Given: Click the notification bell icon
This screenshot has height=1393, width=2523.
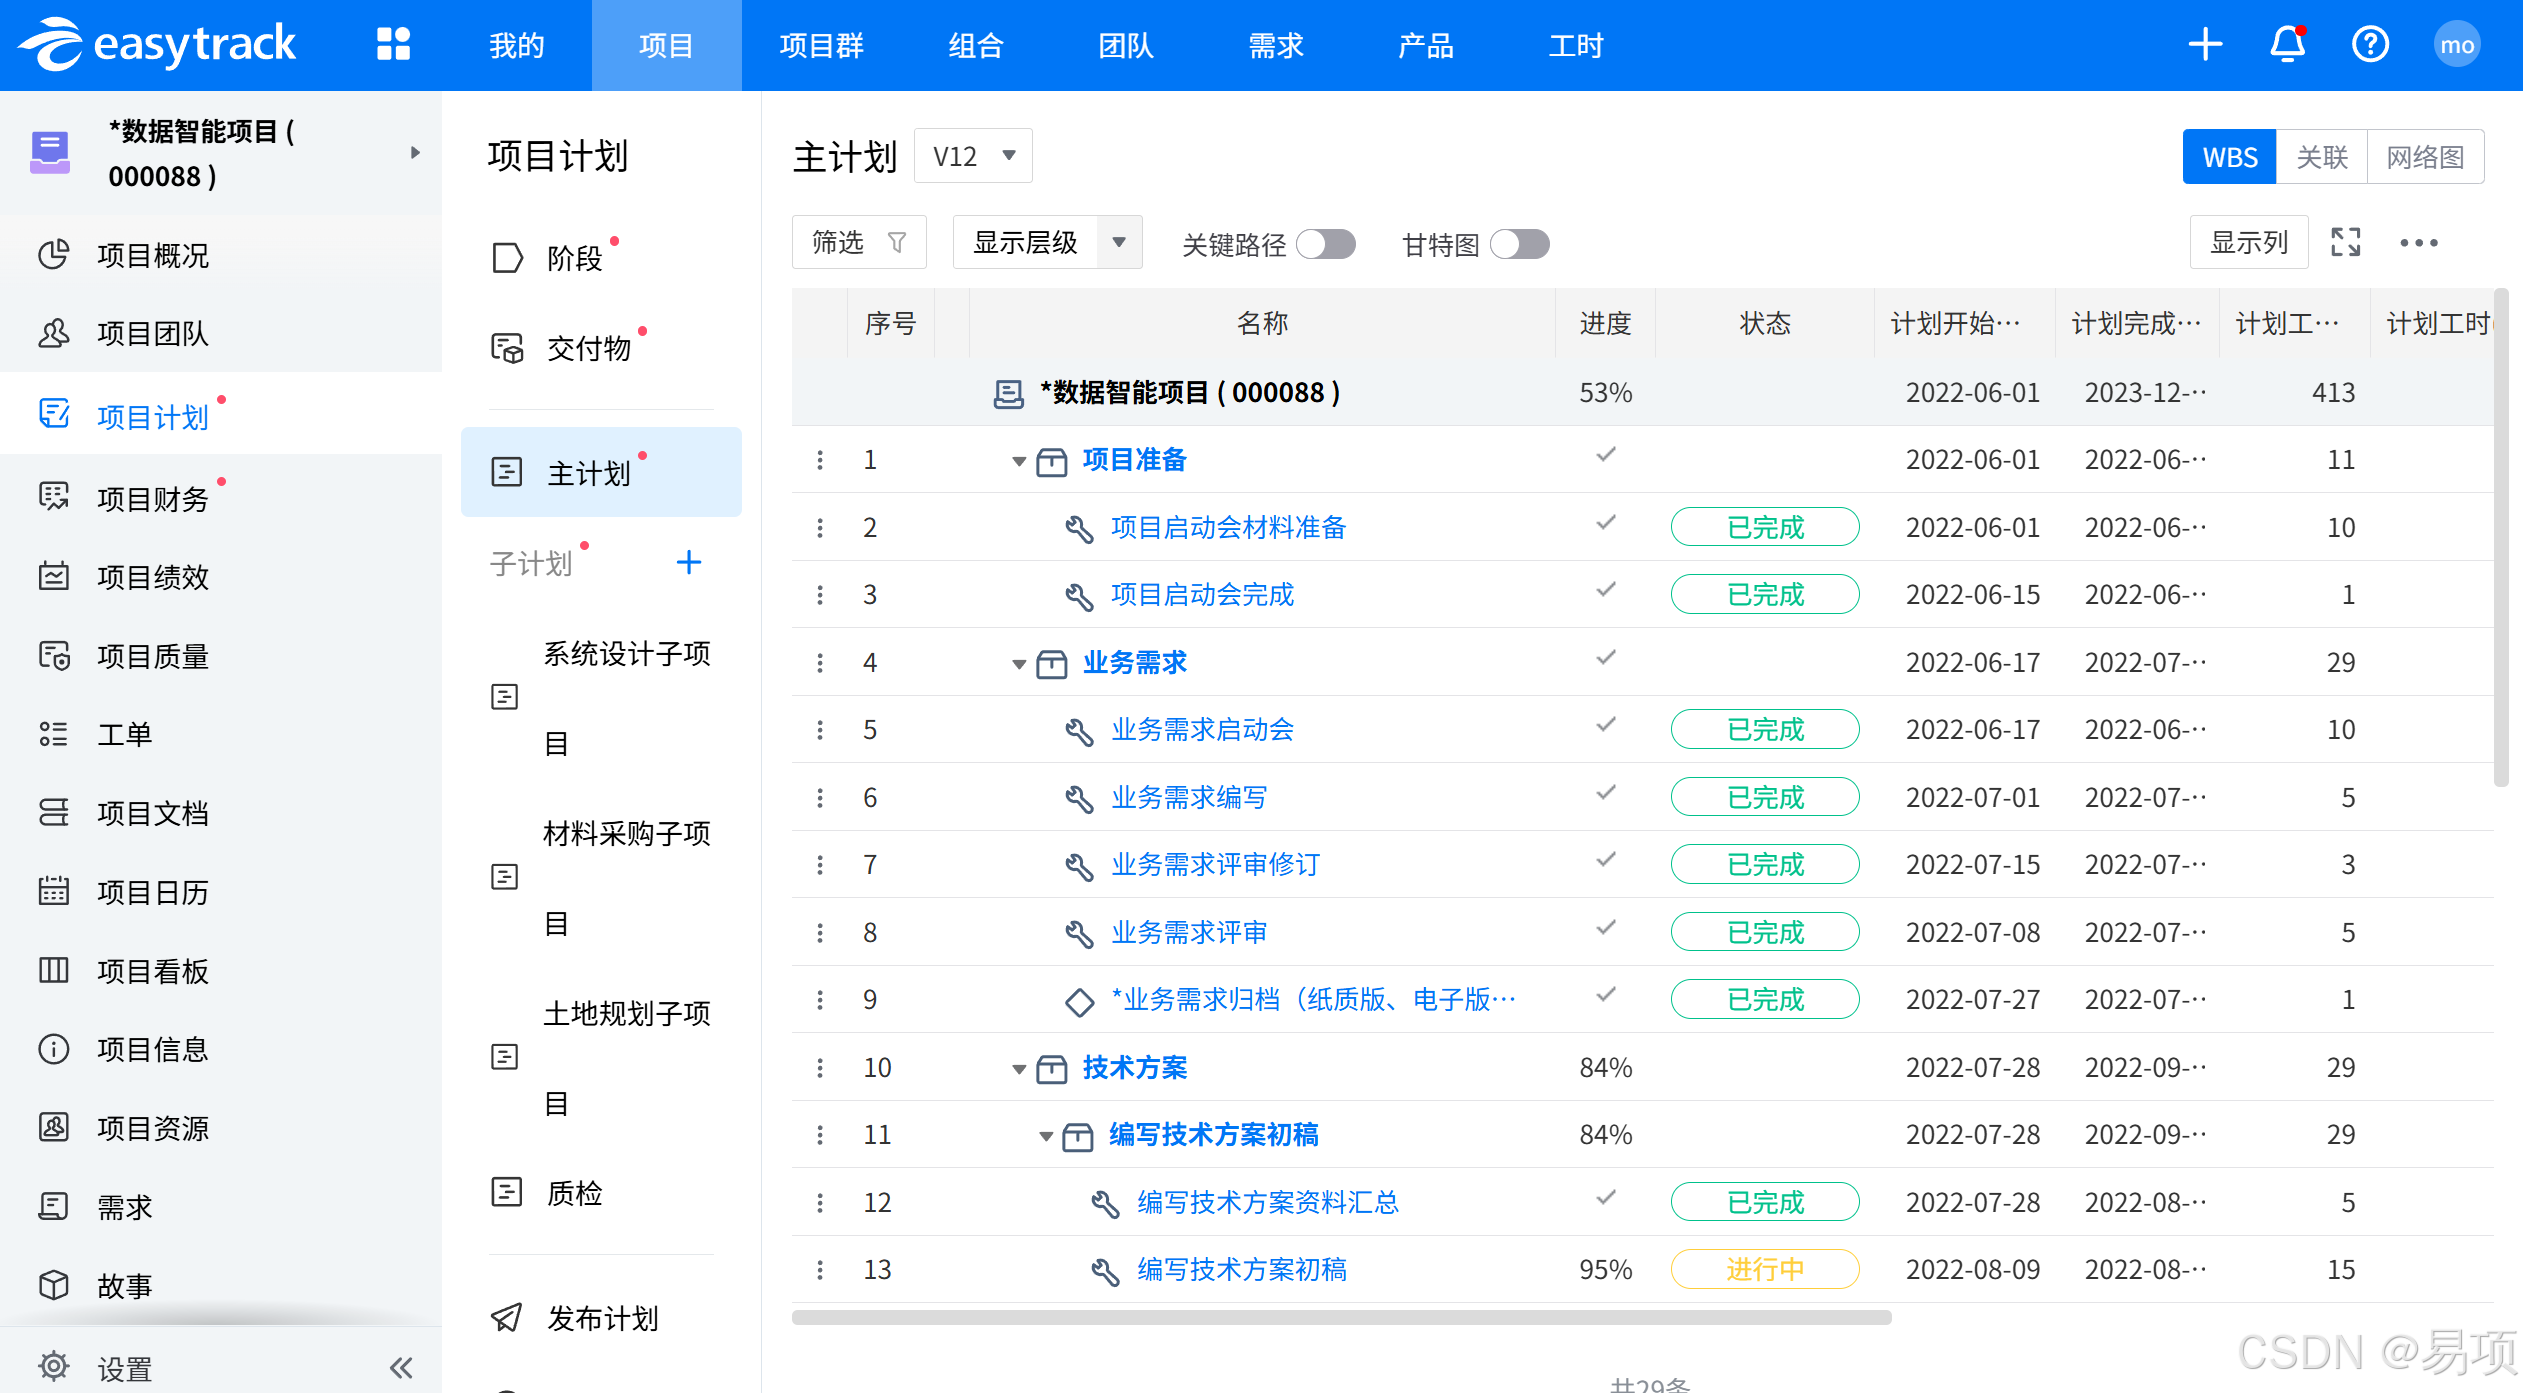Looking at the screenshot, I should coord(2287,45).
